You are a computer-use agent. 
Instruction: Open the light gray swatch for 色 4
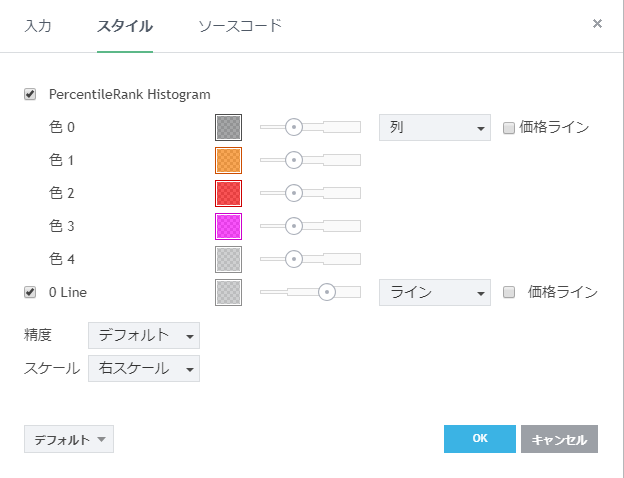228,259
